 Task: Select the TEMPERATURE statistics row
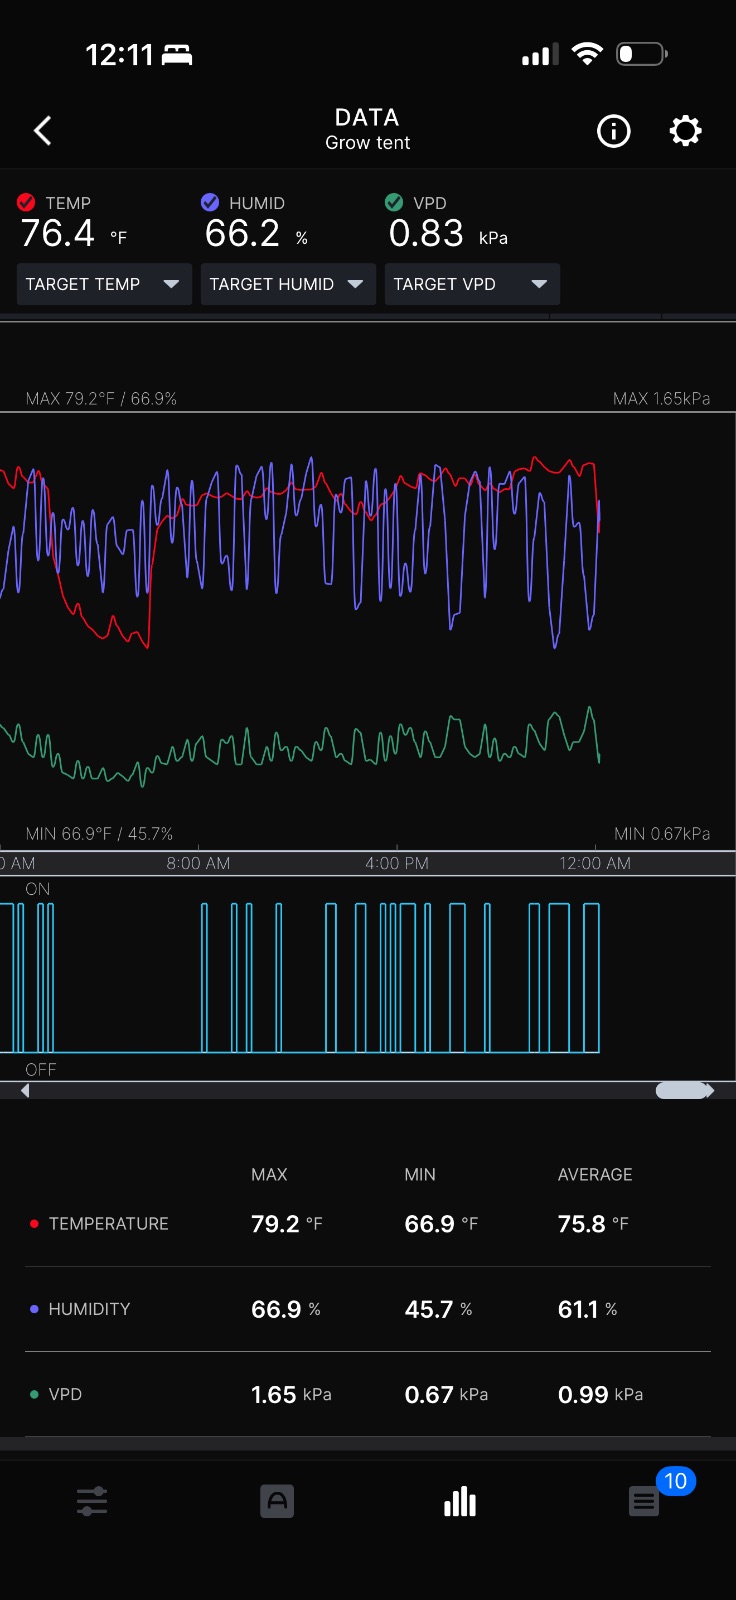[368, 1224]
